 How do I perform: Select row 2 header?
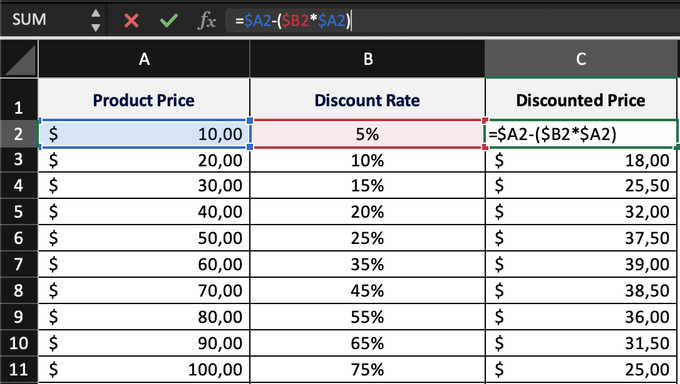(19, 134)
